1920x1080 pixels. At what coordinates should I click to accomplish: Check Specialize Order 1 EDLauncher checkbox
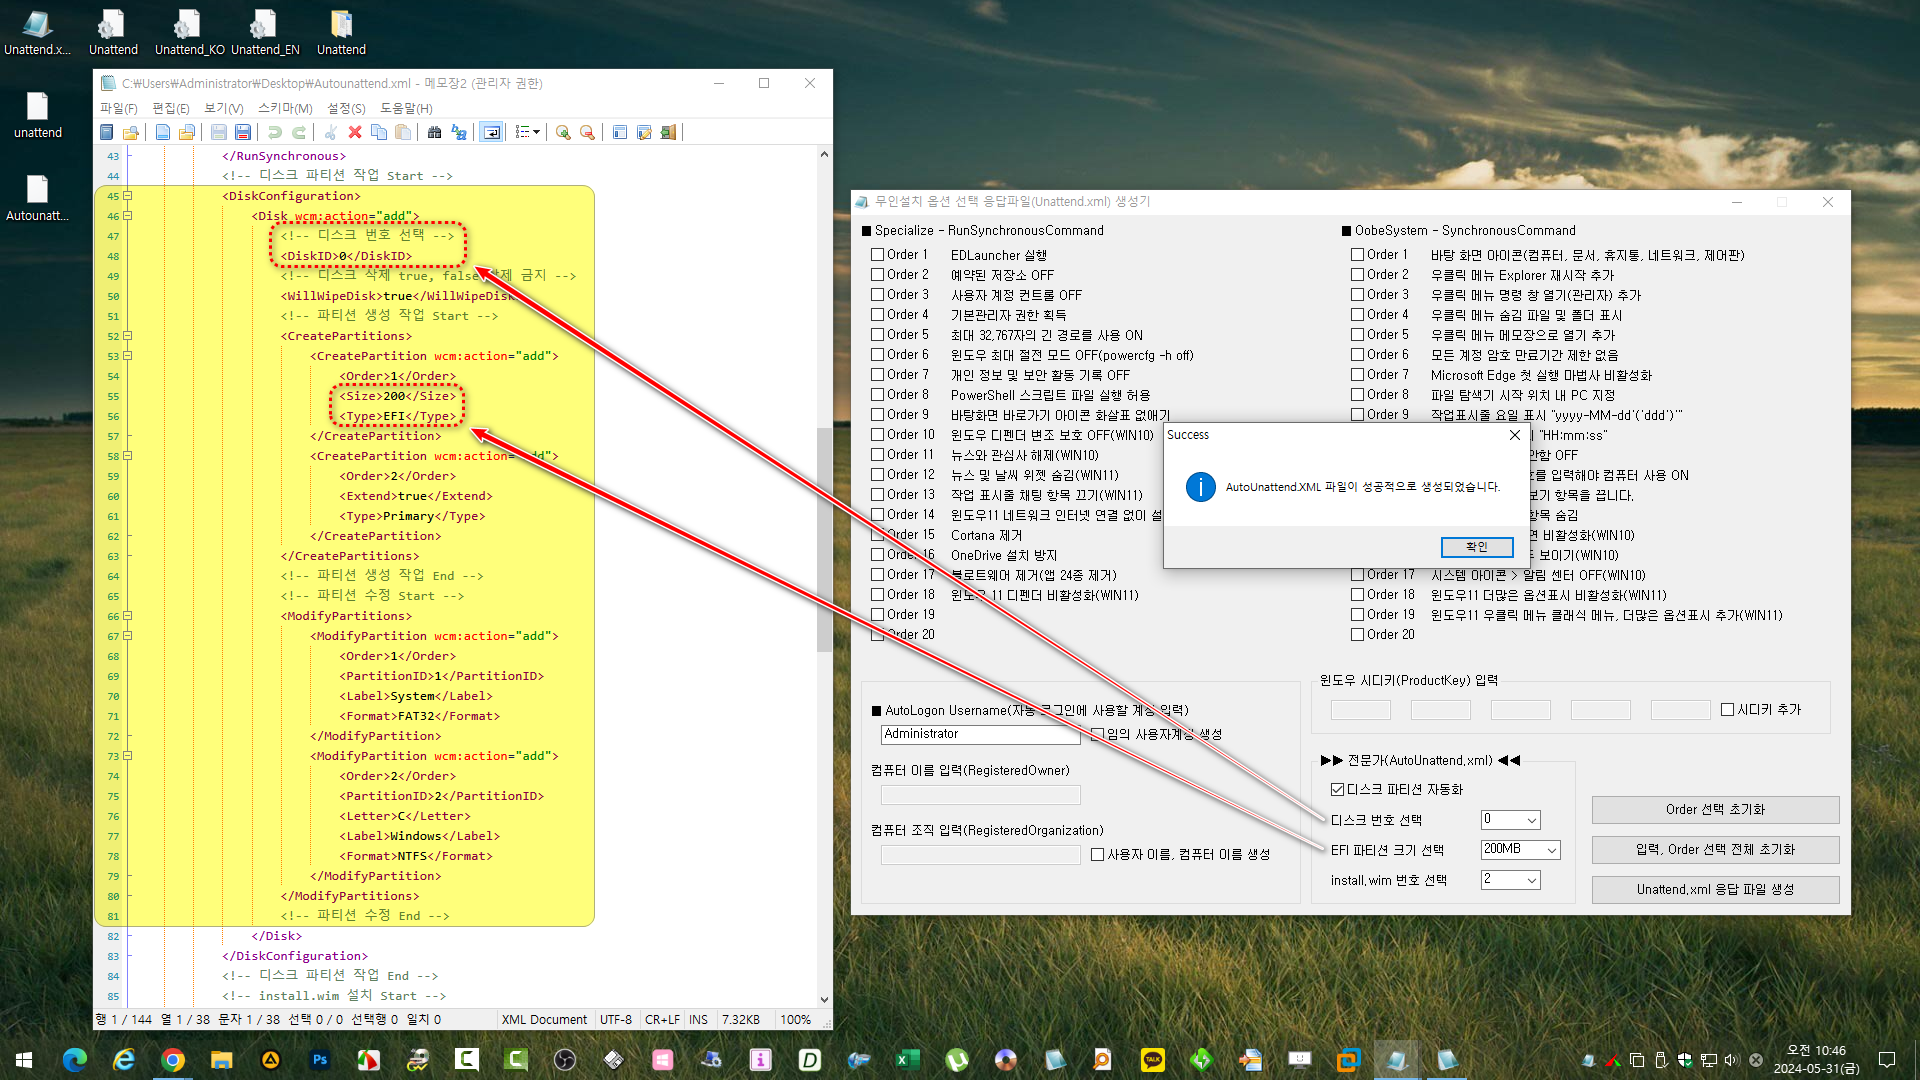point(877,255)
